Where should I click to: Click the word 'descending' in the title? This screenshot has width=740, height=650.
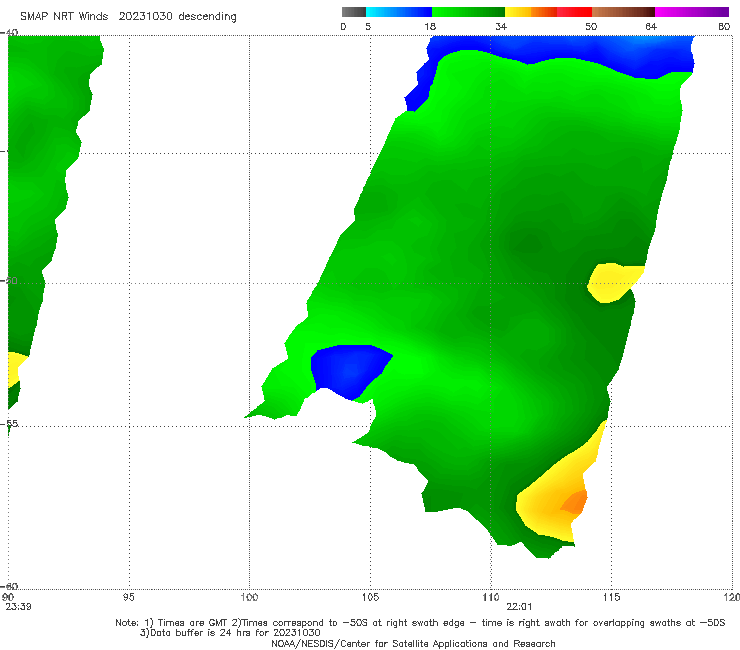click(x=208, y=17)
